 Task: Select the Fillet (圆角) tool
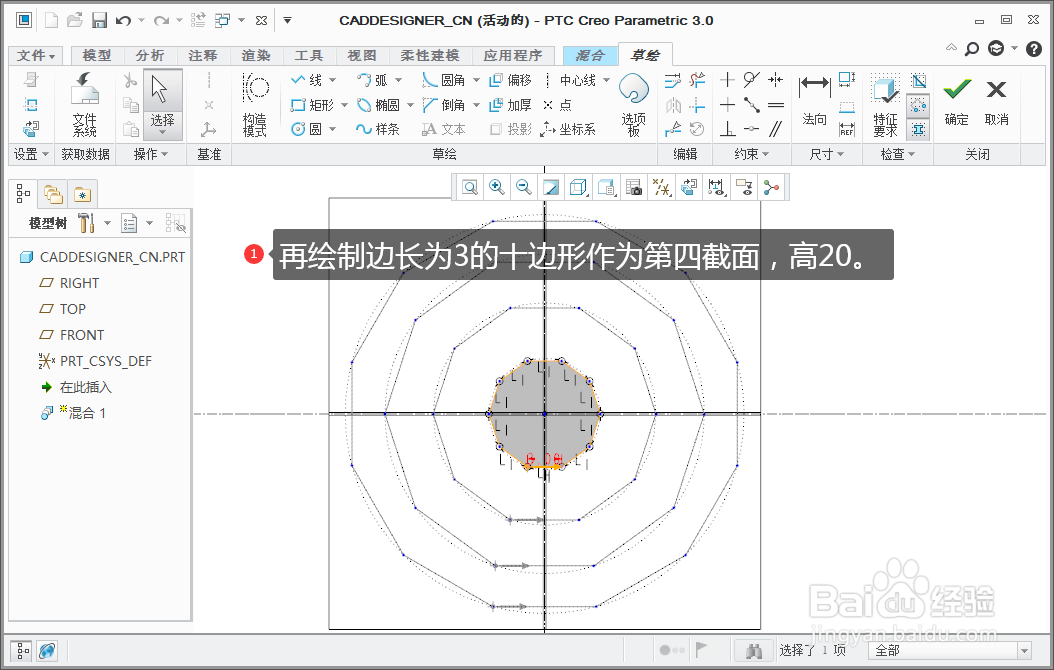444,80
